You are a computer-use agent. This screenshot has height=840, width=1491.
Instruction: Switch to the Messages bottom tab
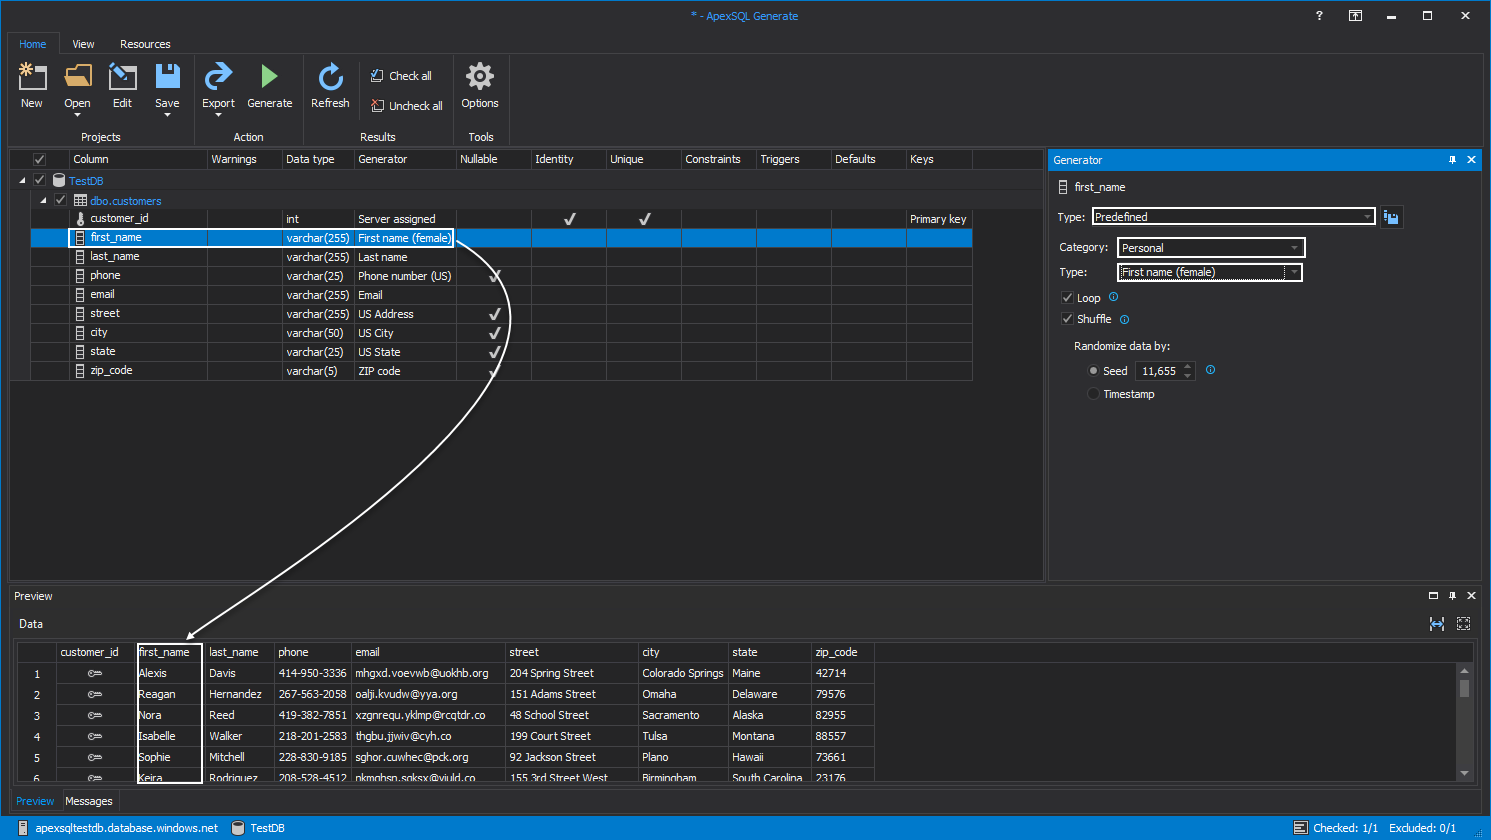(x=89, y=801)
